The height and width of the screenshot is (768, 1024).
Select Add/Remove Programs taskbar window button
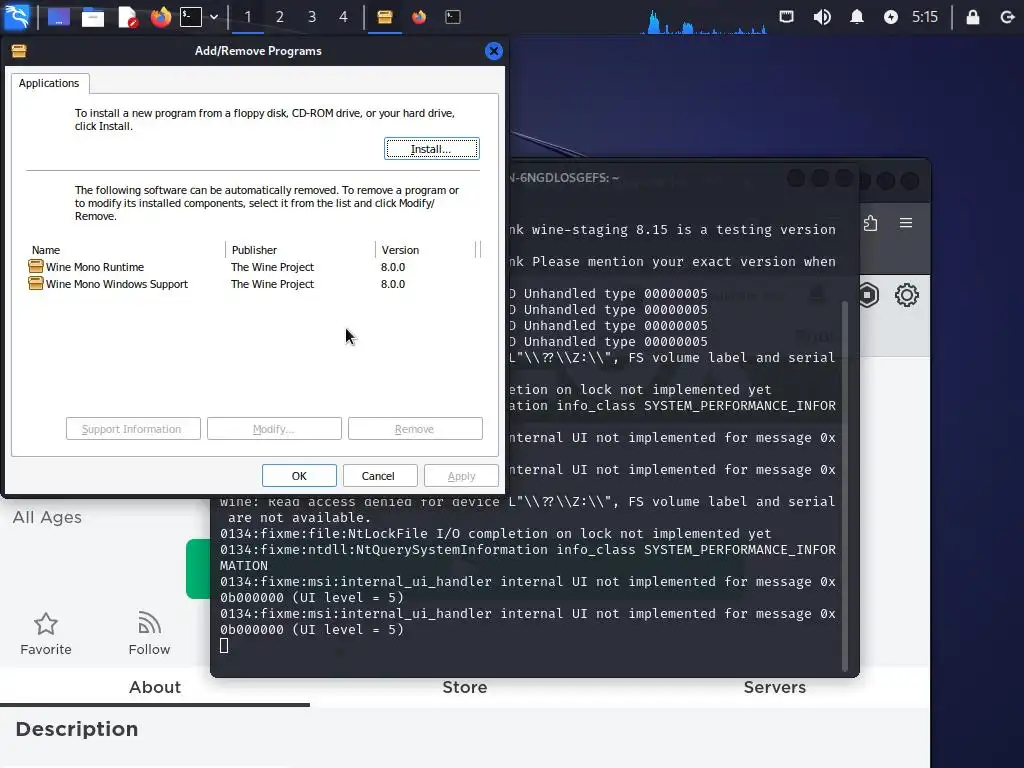tap(385, 17)
